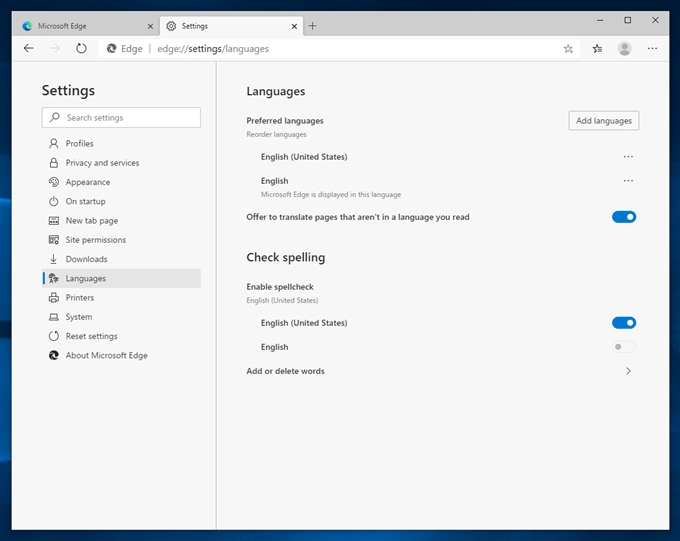Open On startup settings

click(121, 201)
